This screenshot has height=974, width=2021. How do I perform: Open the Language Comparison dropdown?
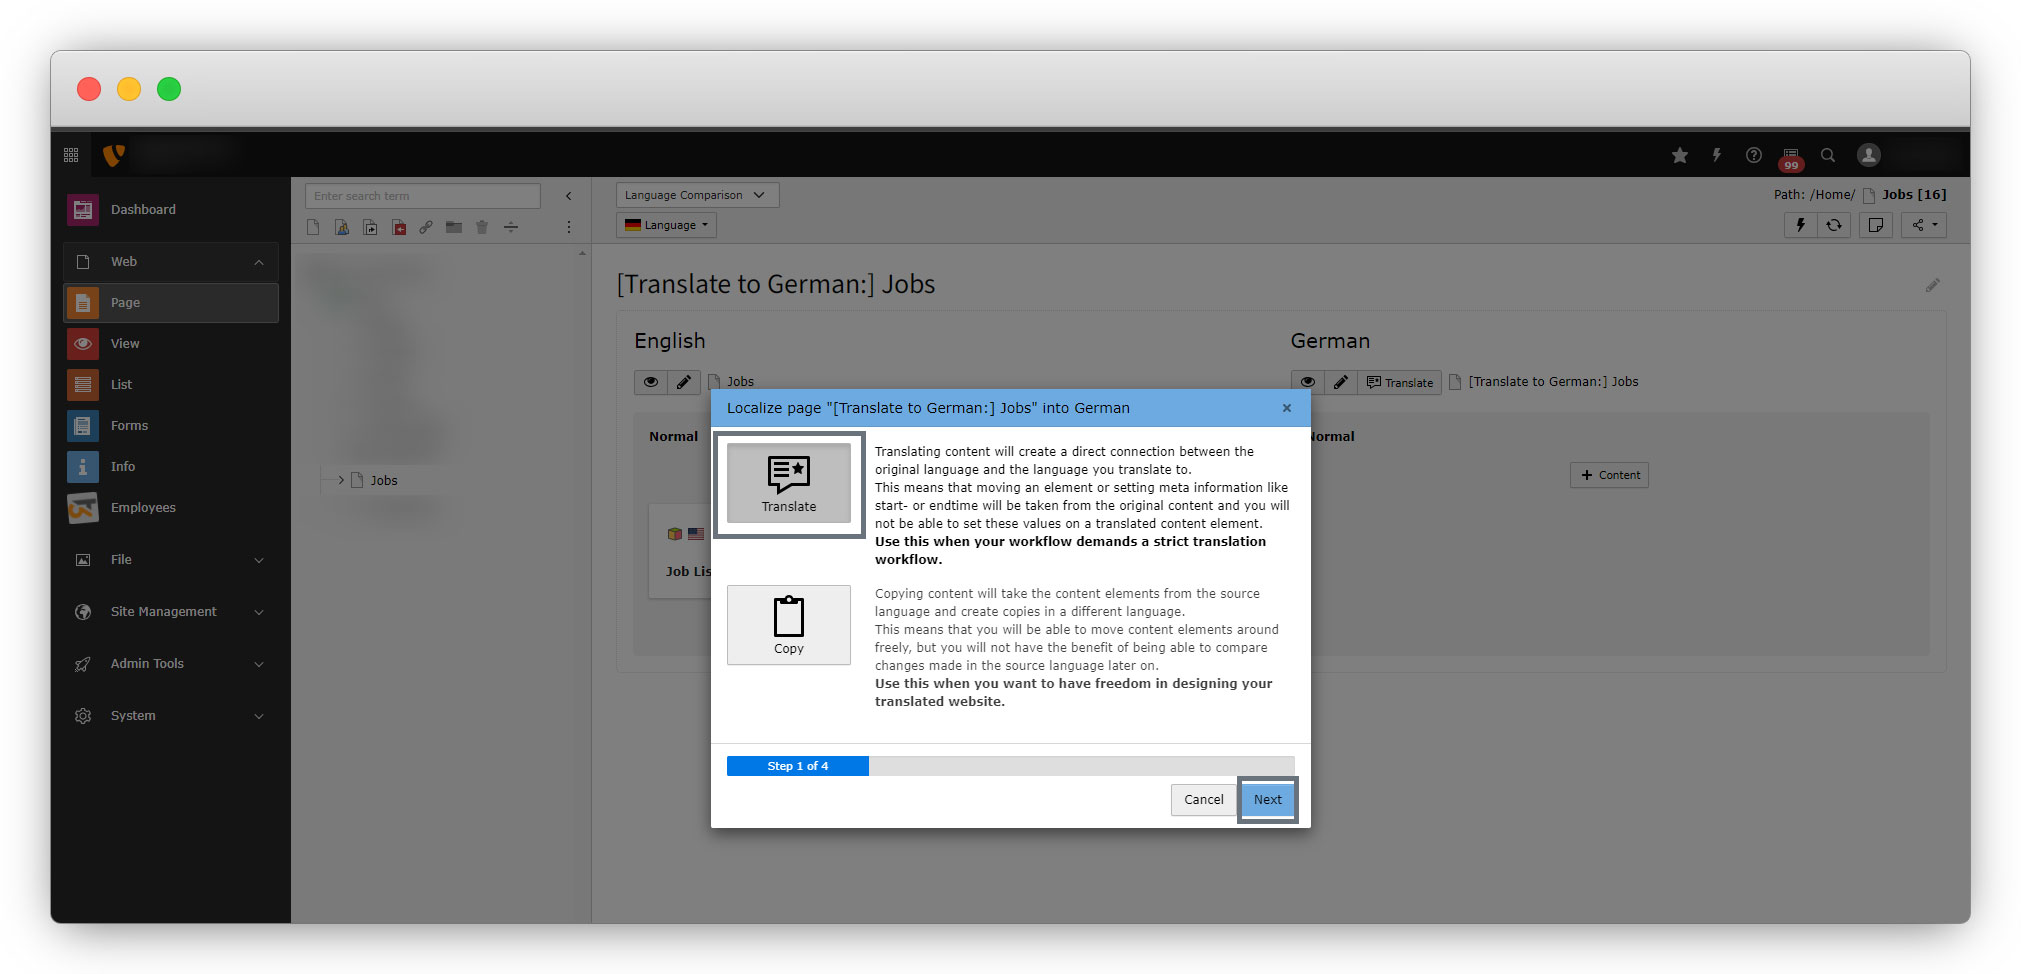click(x=696, y=195)
